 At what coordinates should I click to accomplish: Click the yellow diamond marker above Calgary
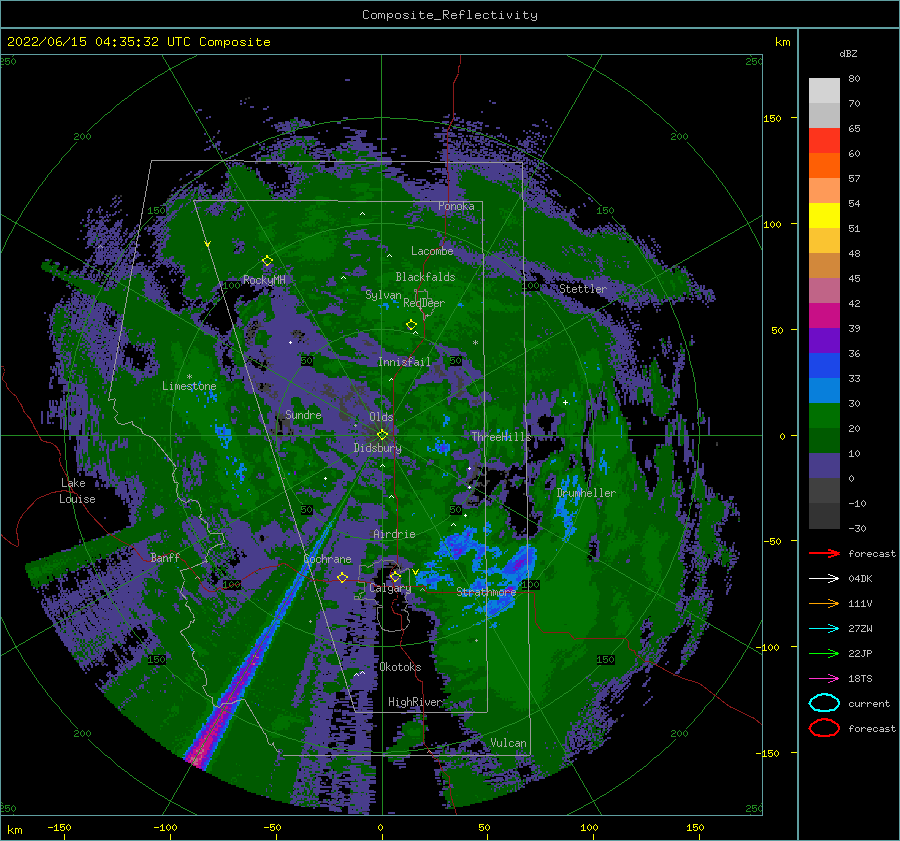click(395, 576)
